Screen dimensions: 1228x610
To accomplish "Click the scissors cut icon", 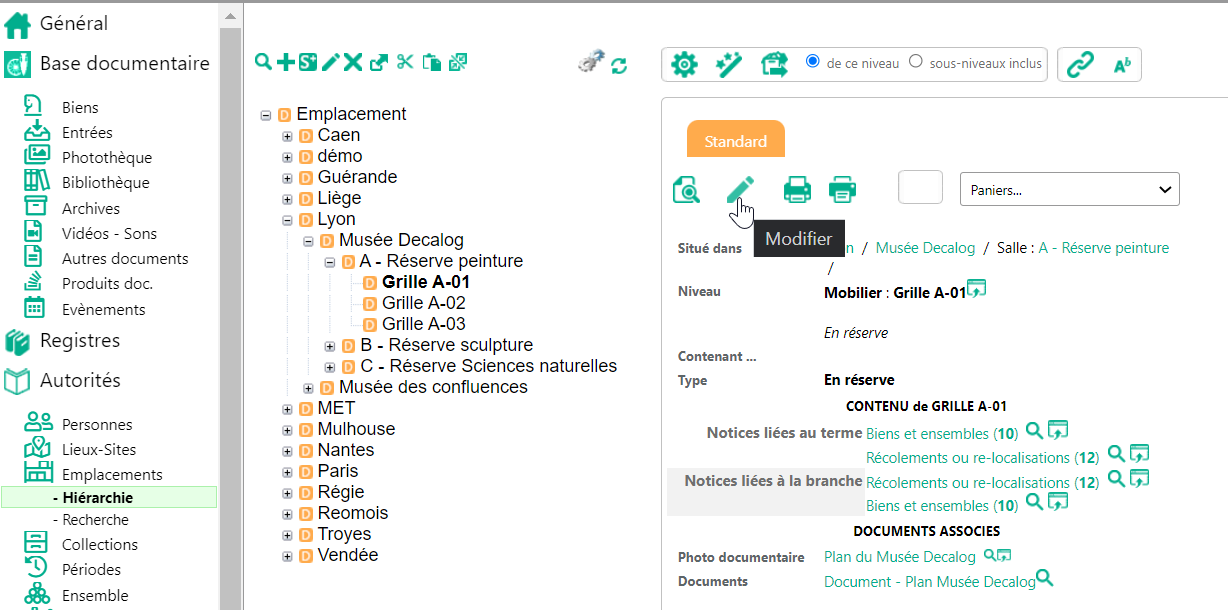I will tap(404, 63).
